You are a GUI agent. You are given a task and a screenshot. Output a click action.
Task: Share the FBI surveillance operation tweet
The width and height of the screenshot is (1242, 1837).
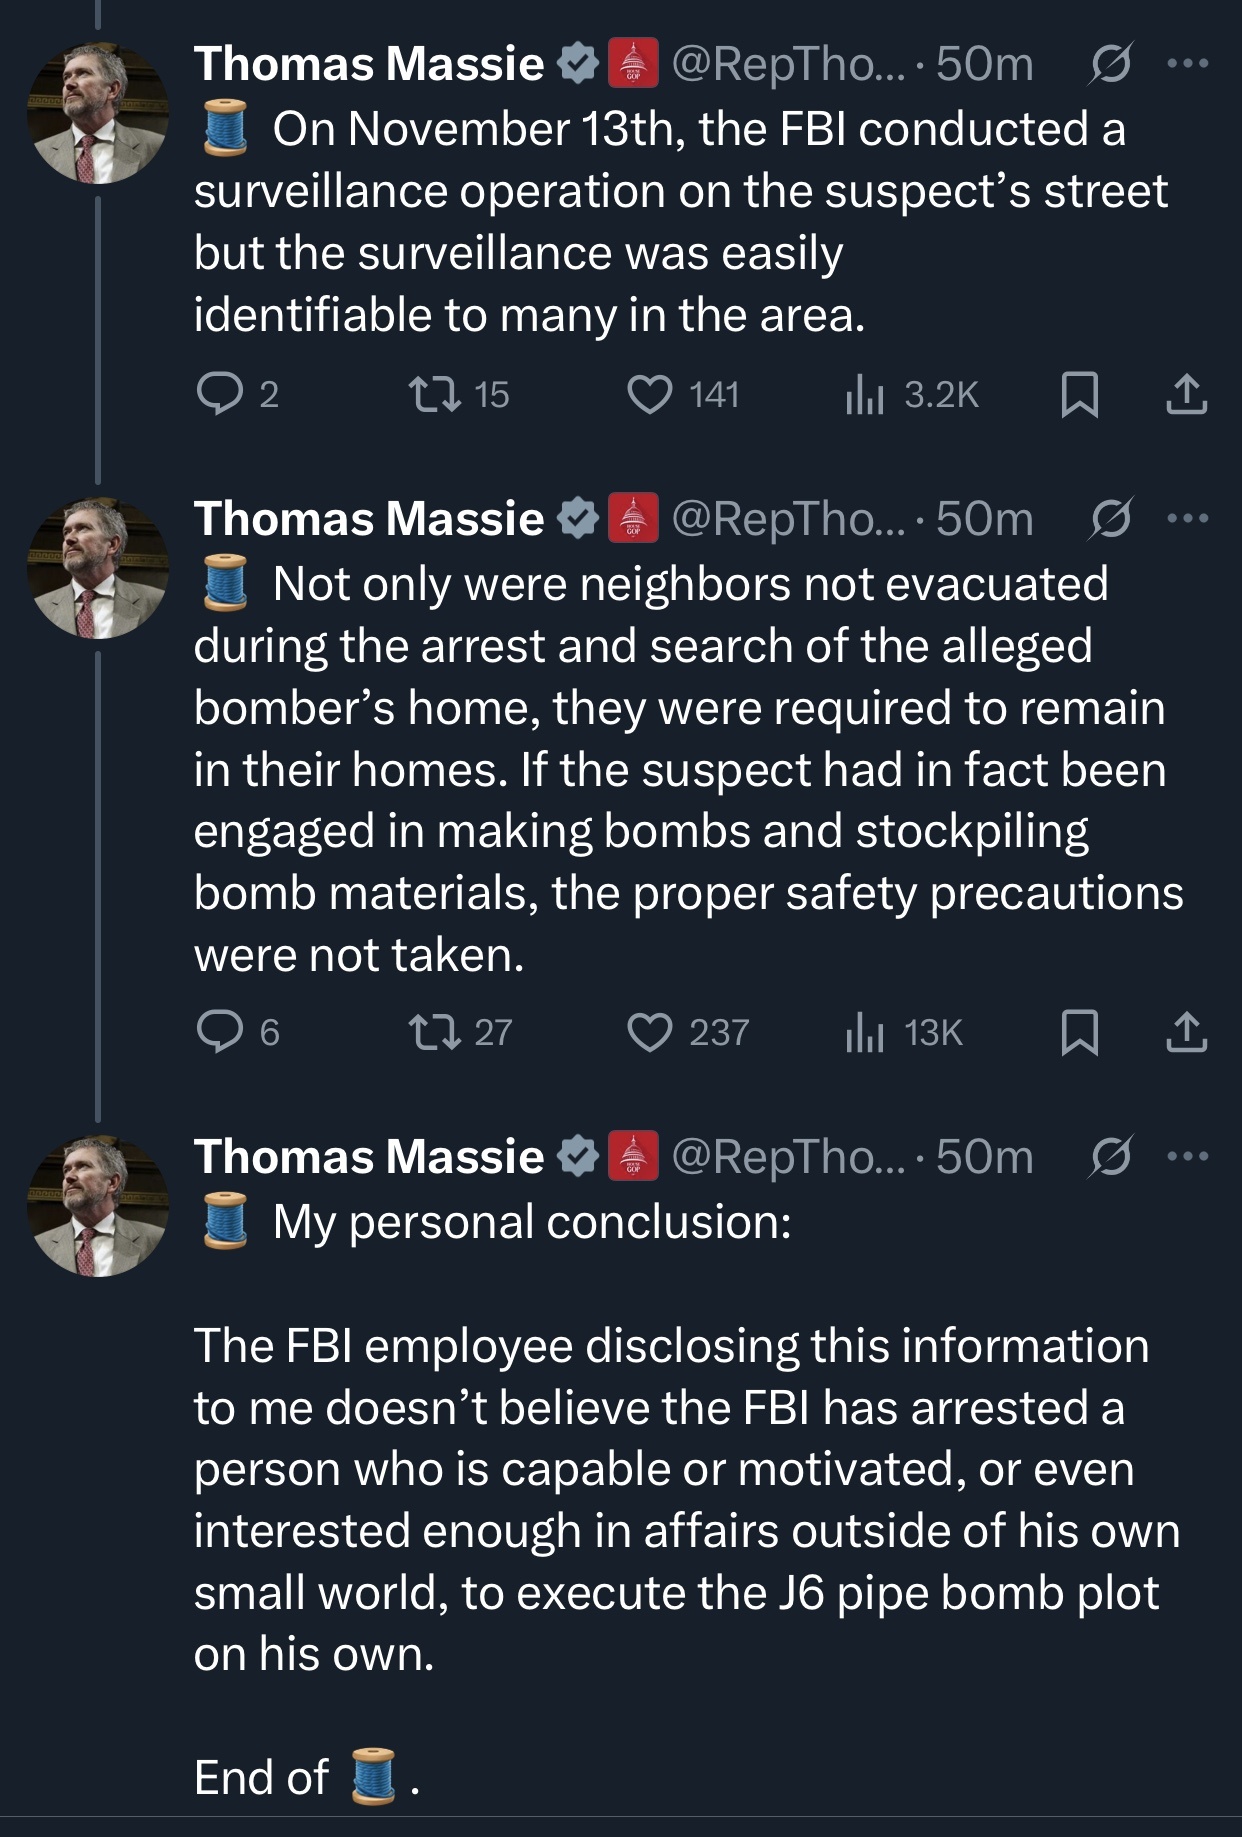1187,394
